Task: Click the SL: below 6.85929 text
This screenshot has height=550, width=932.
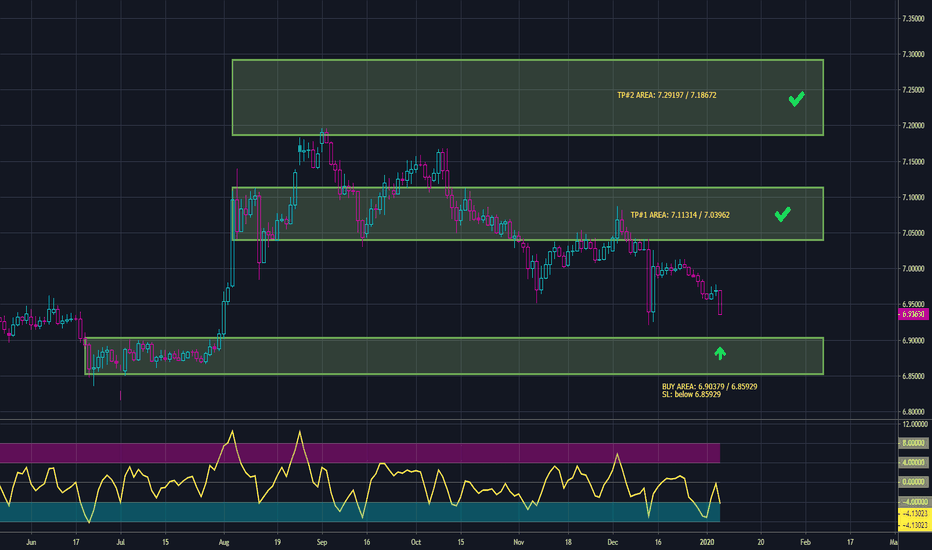Action: (691, 394)
